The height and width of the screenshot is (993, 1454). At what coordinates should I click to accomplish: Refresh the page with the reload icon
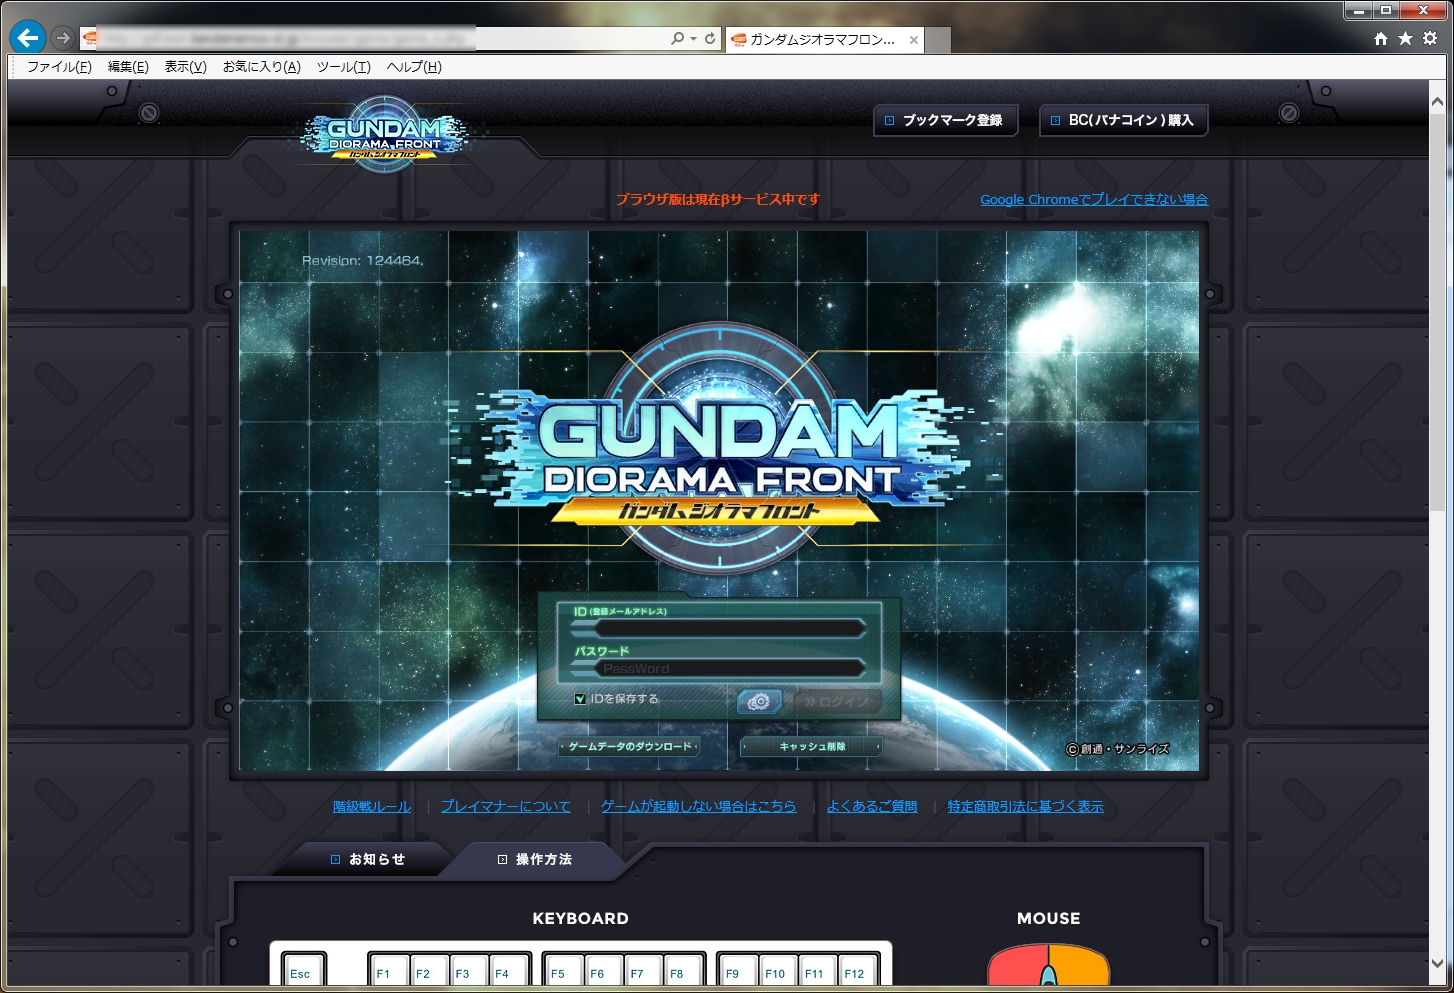click(710, 38)
